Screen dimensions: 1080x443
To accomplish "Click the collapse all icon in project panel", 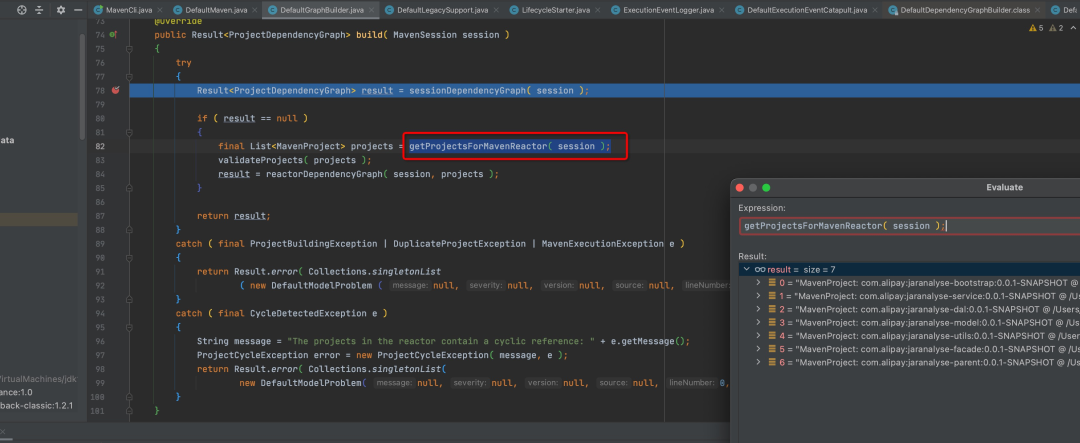I will pyautogui.click(x=40, y=10).
